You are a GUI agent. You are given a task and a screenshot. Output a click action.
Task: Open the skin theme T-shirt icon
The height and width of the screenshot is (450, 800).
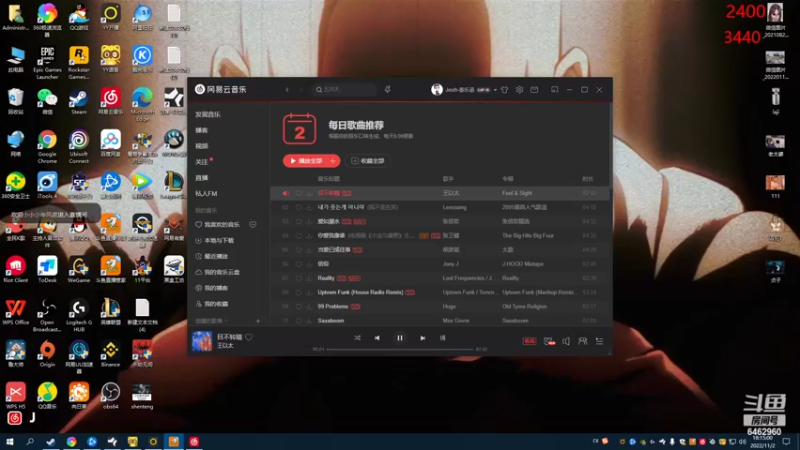(x=505, y=90)
